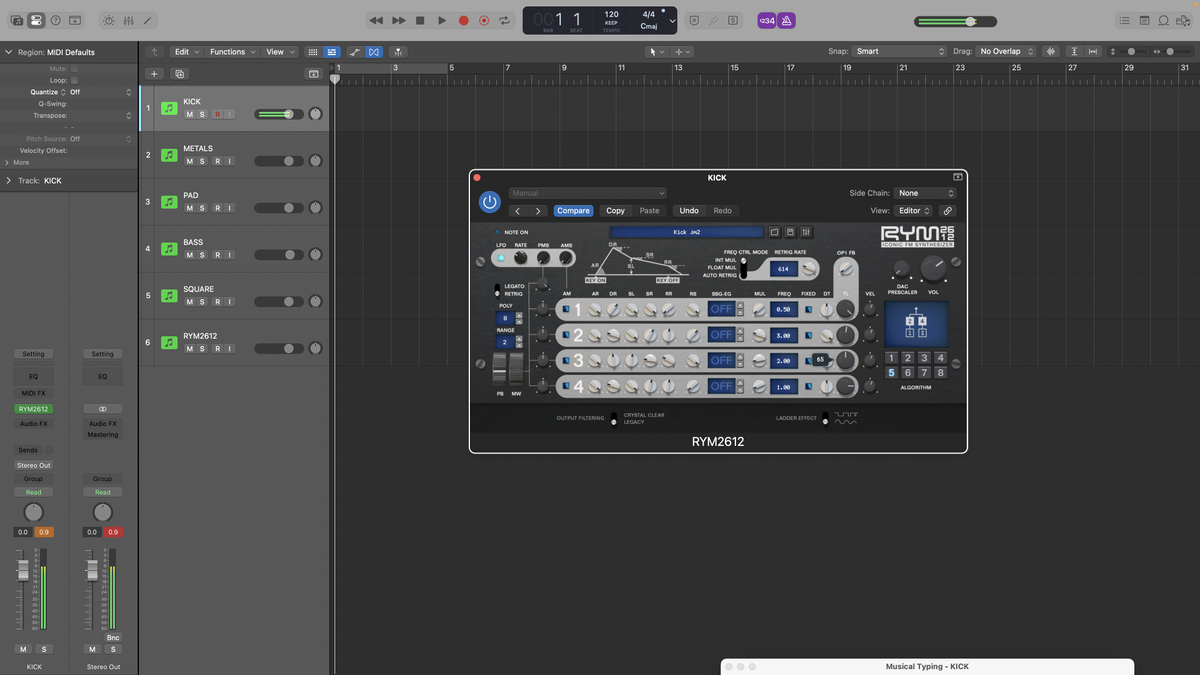Click the plugin link chain icon

(x=947, y=211)
